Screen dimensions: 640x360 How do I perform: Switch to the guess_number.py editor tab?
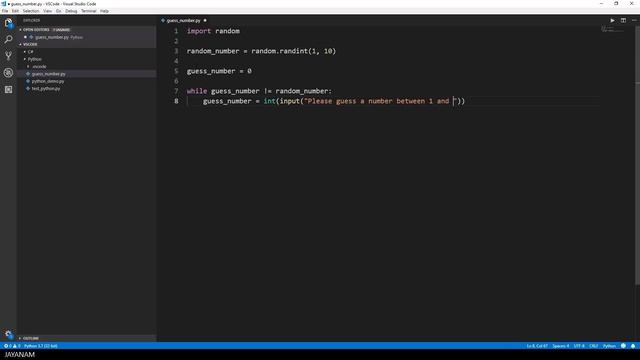coord(184,20)
